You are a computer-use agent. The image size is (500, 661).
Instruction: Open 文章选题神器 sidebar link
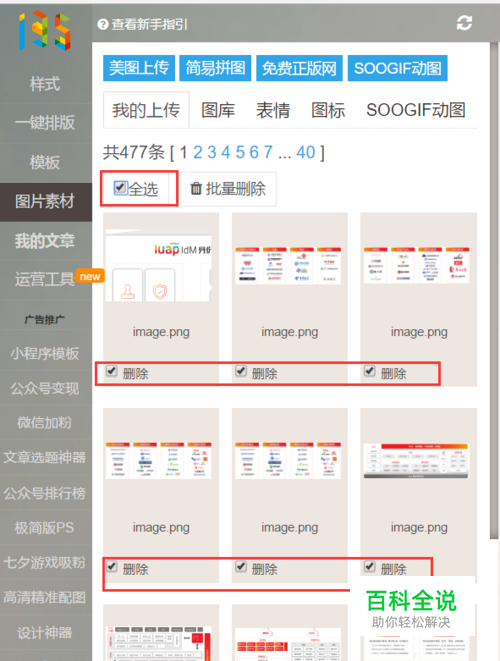(x=45, y=457)
